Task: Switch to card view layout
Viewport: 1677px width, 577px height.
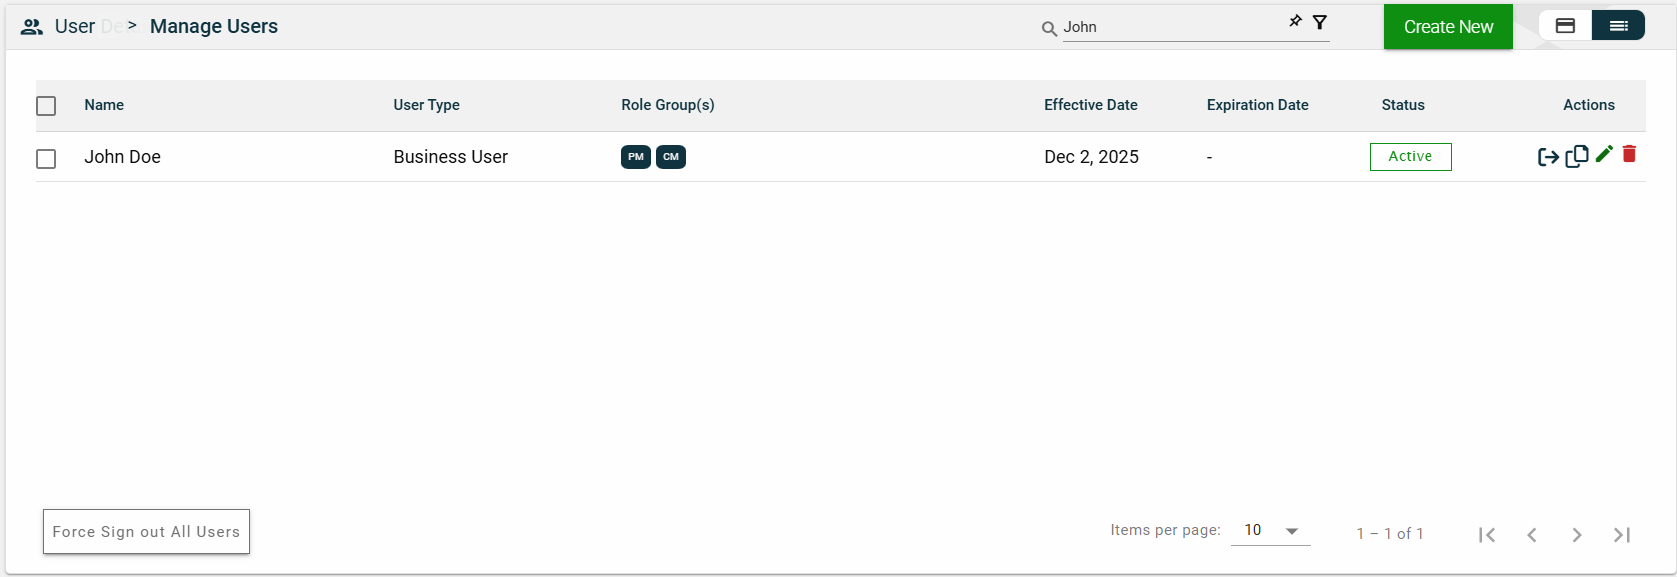Action: (x=1565, y=26)
